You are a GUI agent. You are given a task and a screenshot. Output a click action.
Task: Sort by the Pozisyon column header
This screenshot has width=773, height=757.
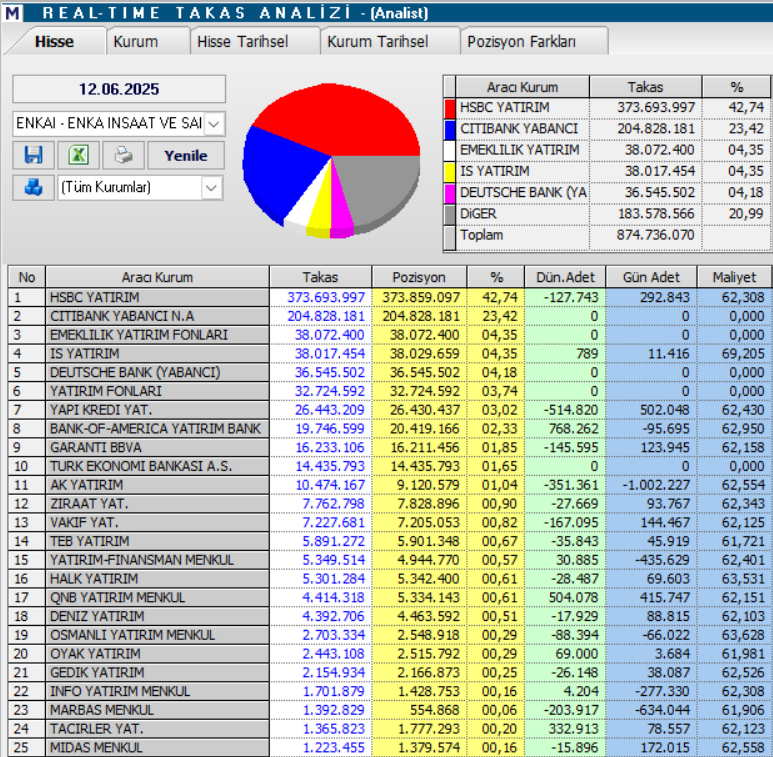click(419, 277)
